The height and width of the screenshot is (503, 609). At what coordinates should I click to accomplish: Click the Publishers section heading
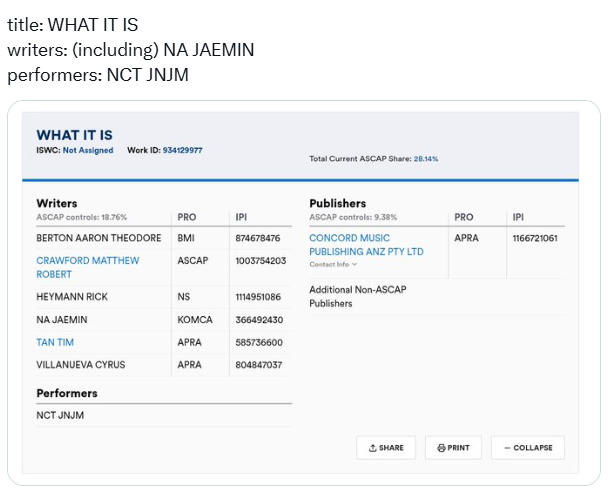338,203
